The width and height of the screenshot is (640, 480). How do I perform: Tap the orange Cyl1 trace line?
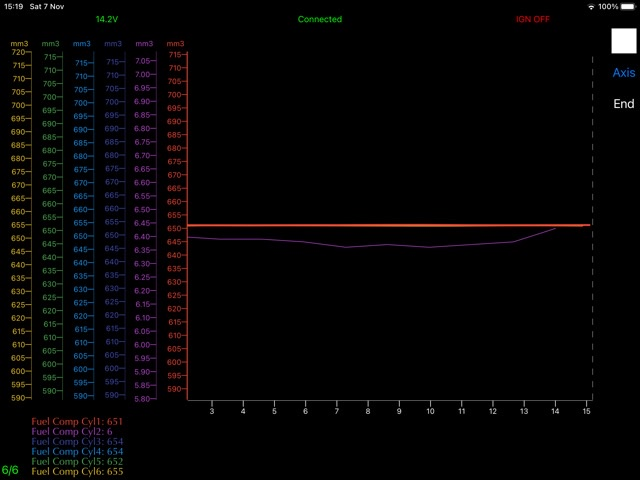(389, 225)
